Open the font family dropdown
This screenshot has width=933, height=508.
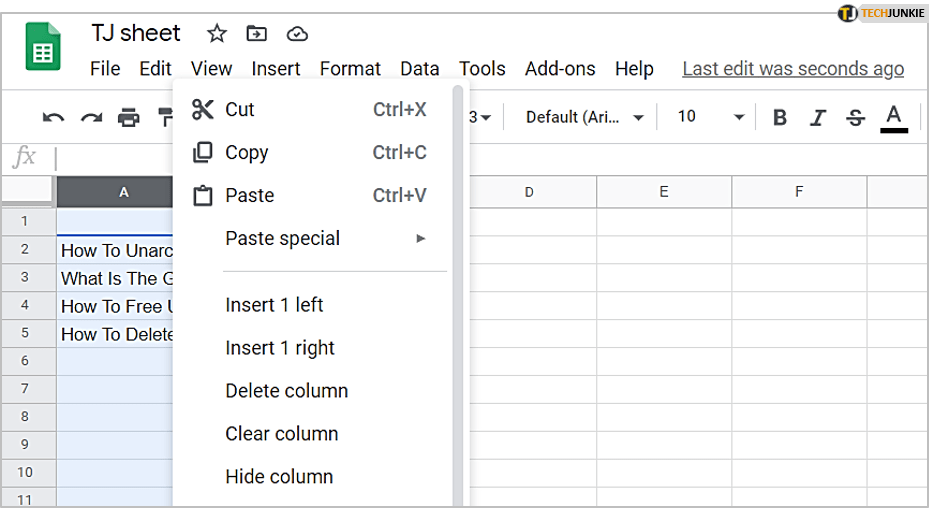tap(585, 117)
